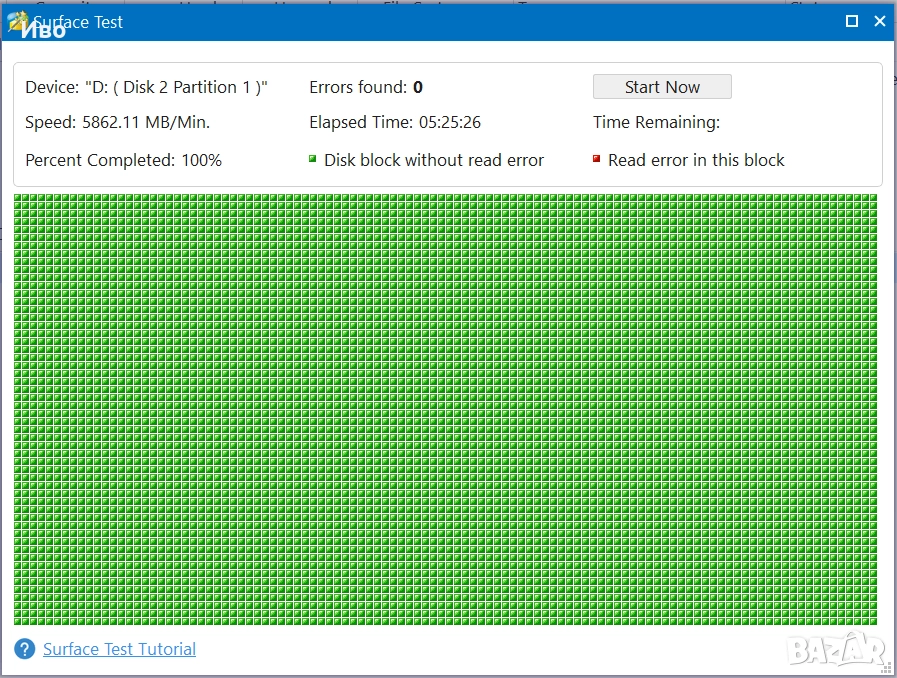Close the Surface Test window
This screenshot has height=678, width=897.
[x=880, y=21]
